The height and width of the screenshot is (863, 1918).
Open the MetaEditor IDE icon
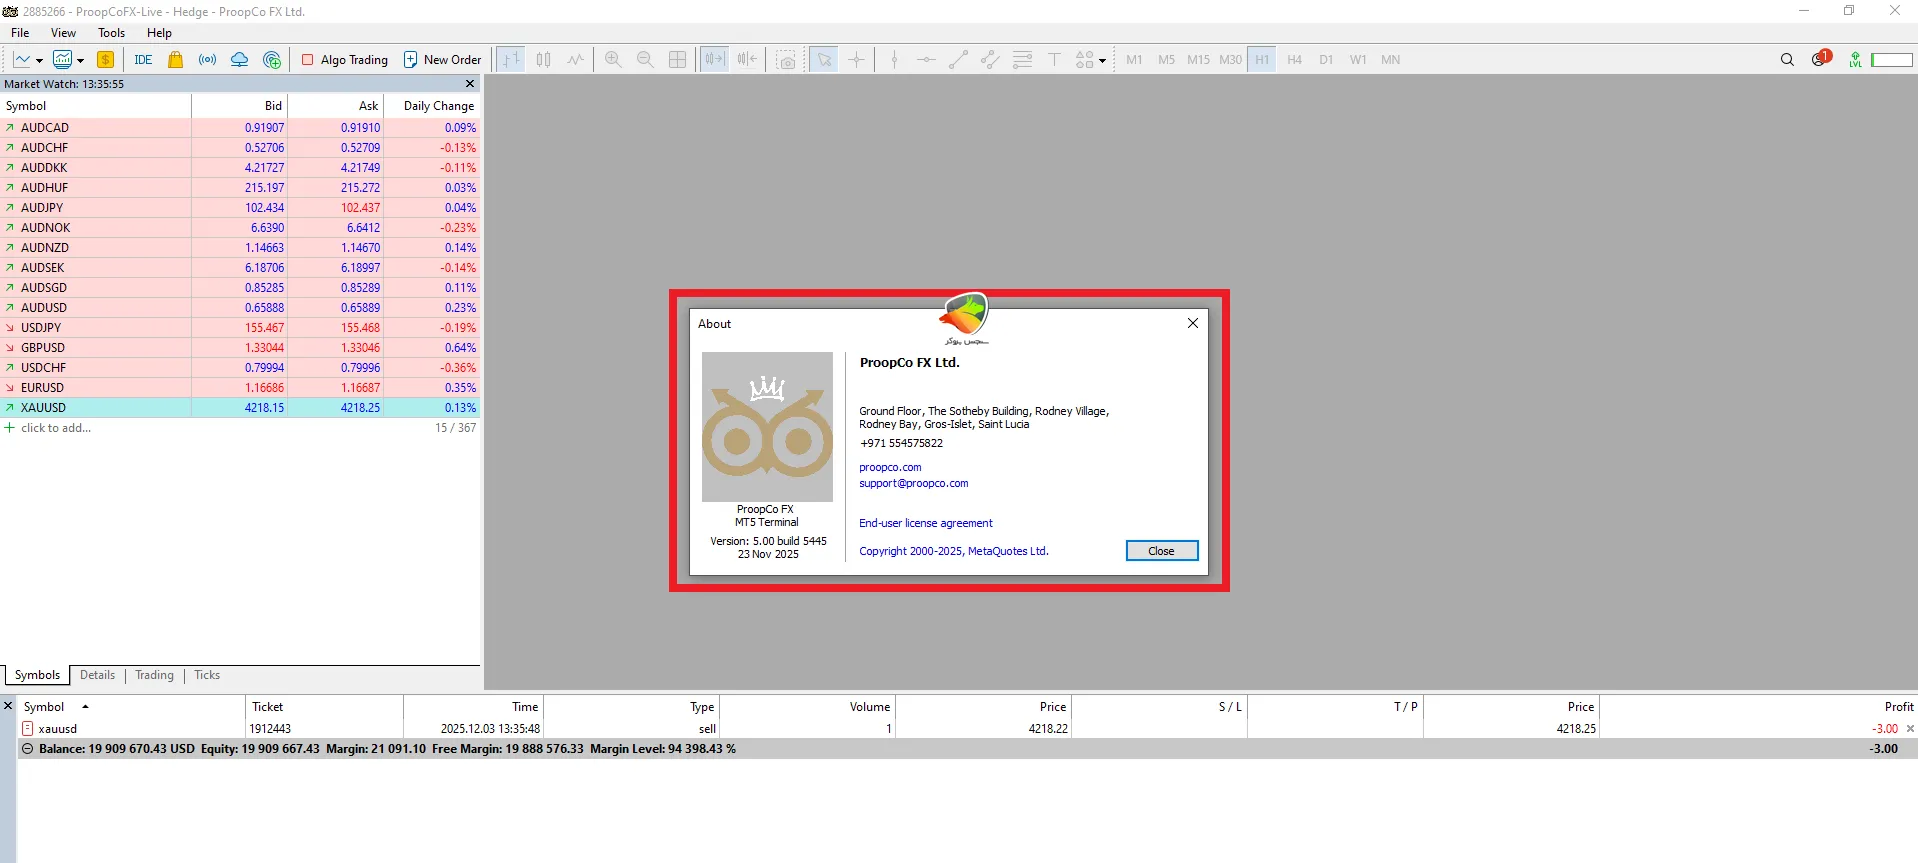[143, 60]
